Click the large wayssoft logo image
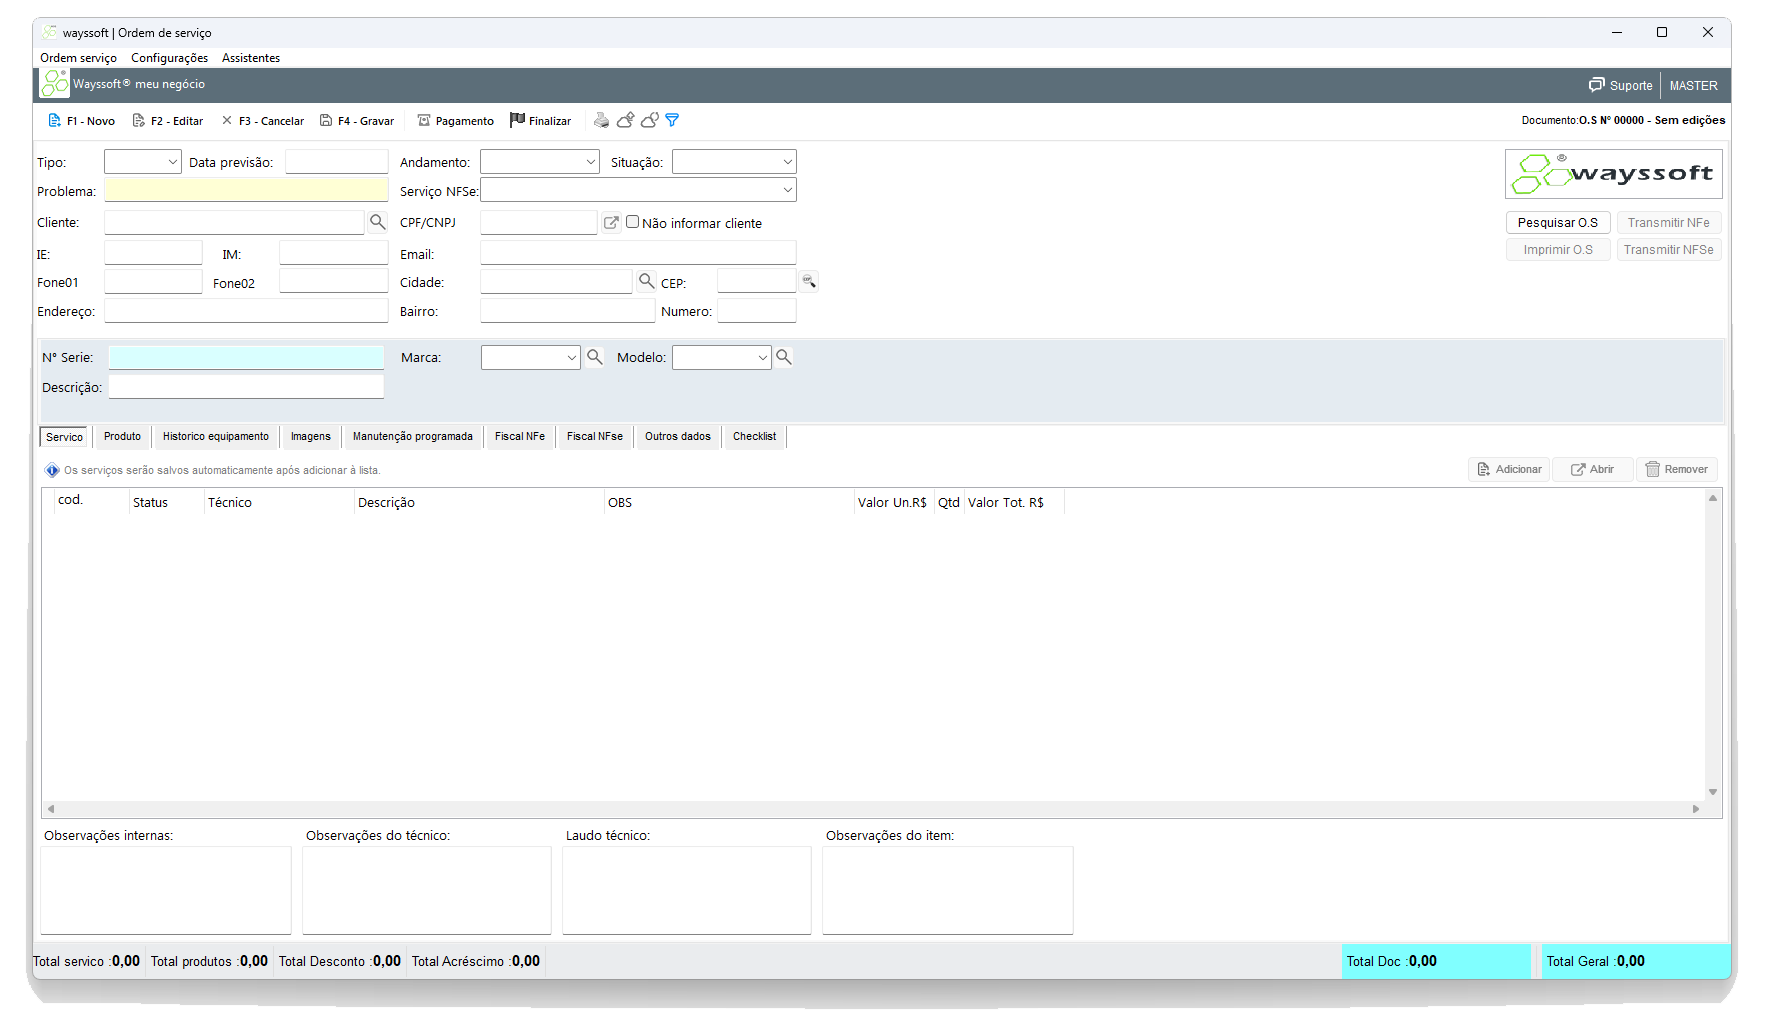1774x1019 pixels. pos(1614,174)
